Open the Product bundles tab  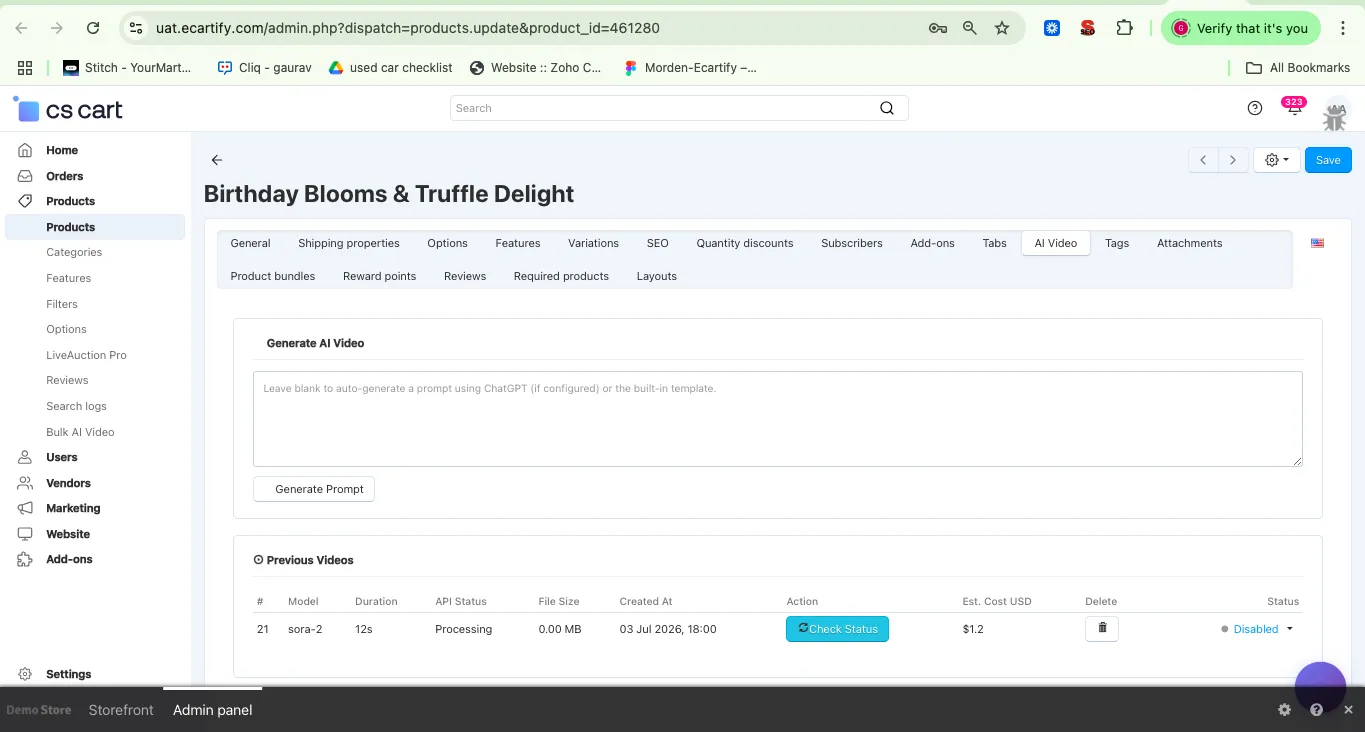pos(273,276)
